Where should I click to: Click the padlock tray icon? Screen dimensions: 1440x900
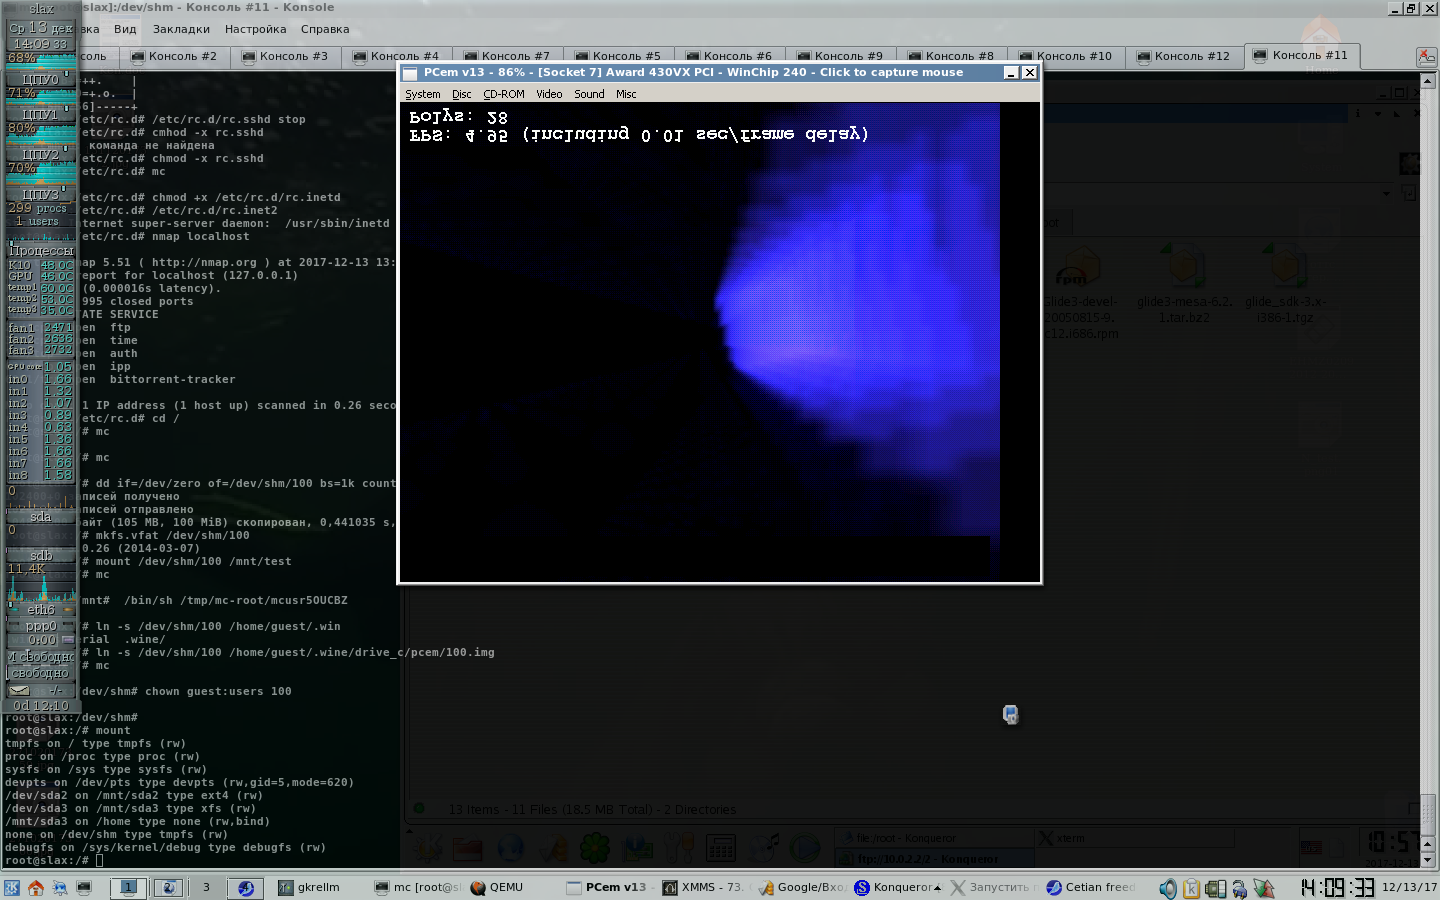coord(1239,888)
